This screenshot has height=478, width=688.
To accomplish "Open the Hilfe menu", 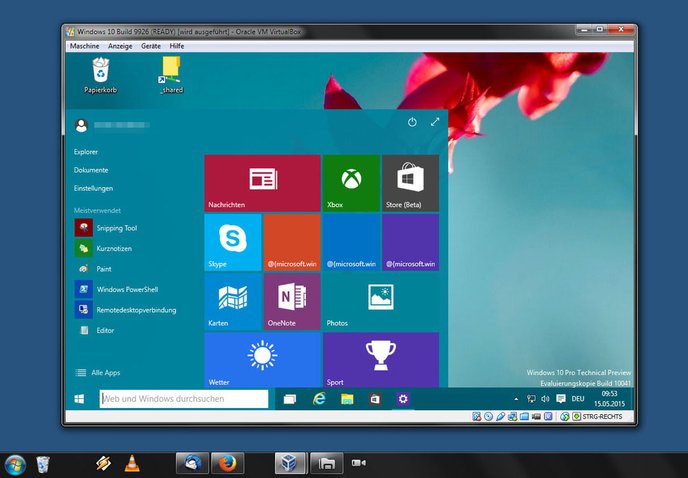I will click(177, 46).
